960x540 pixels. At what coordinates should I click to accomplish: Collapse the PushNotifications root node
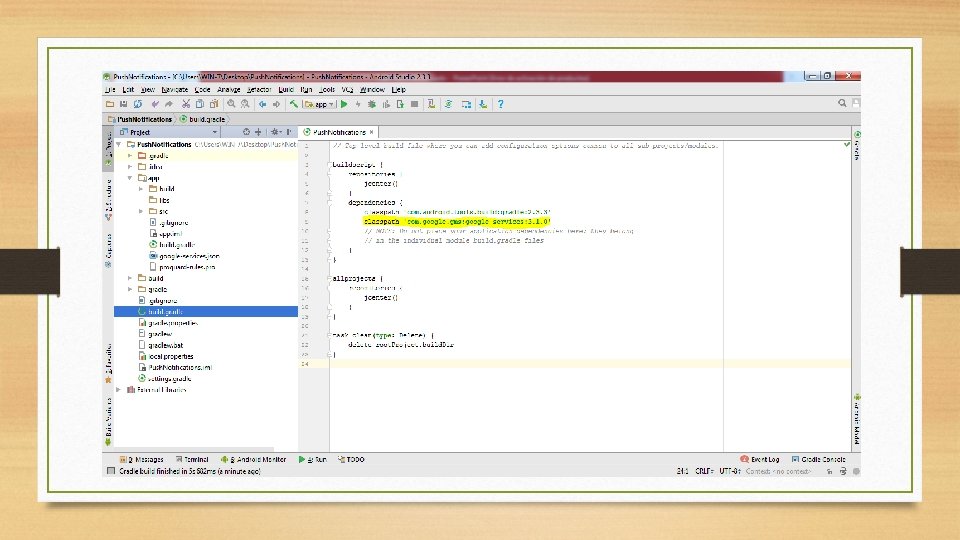point(119,144)
